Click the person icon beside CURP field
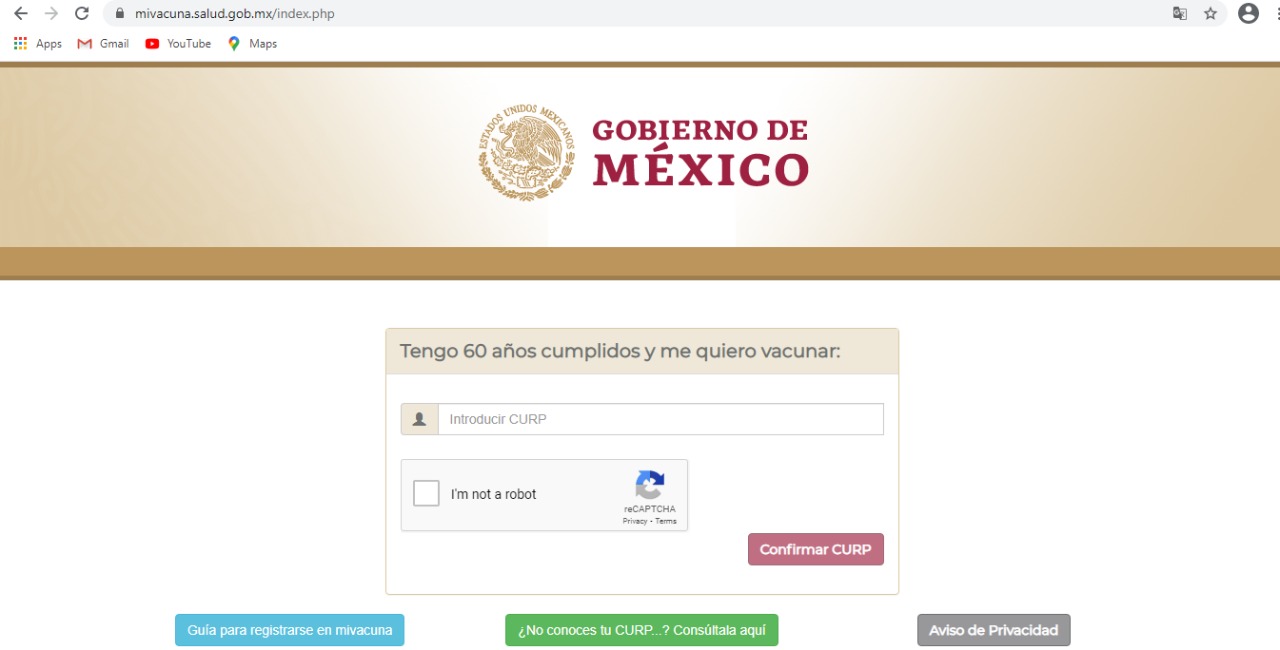This screenshot has width=1280, height=650. pyautogui.click(x=420, y=419)
